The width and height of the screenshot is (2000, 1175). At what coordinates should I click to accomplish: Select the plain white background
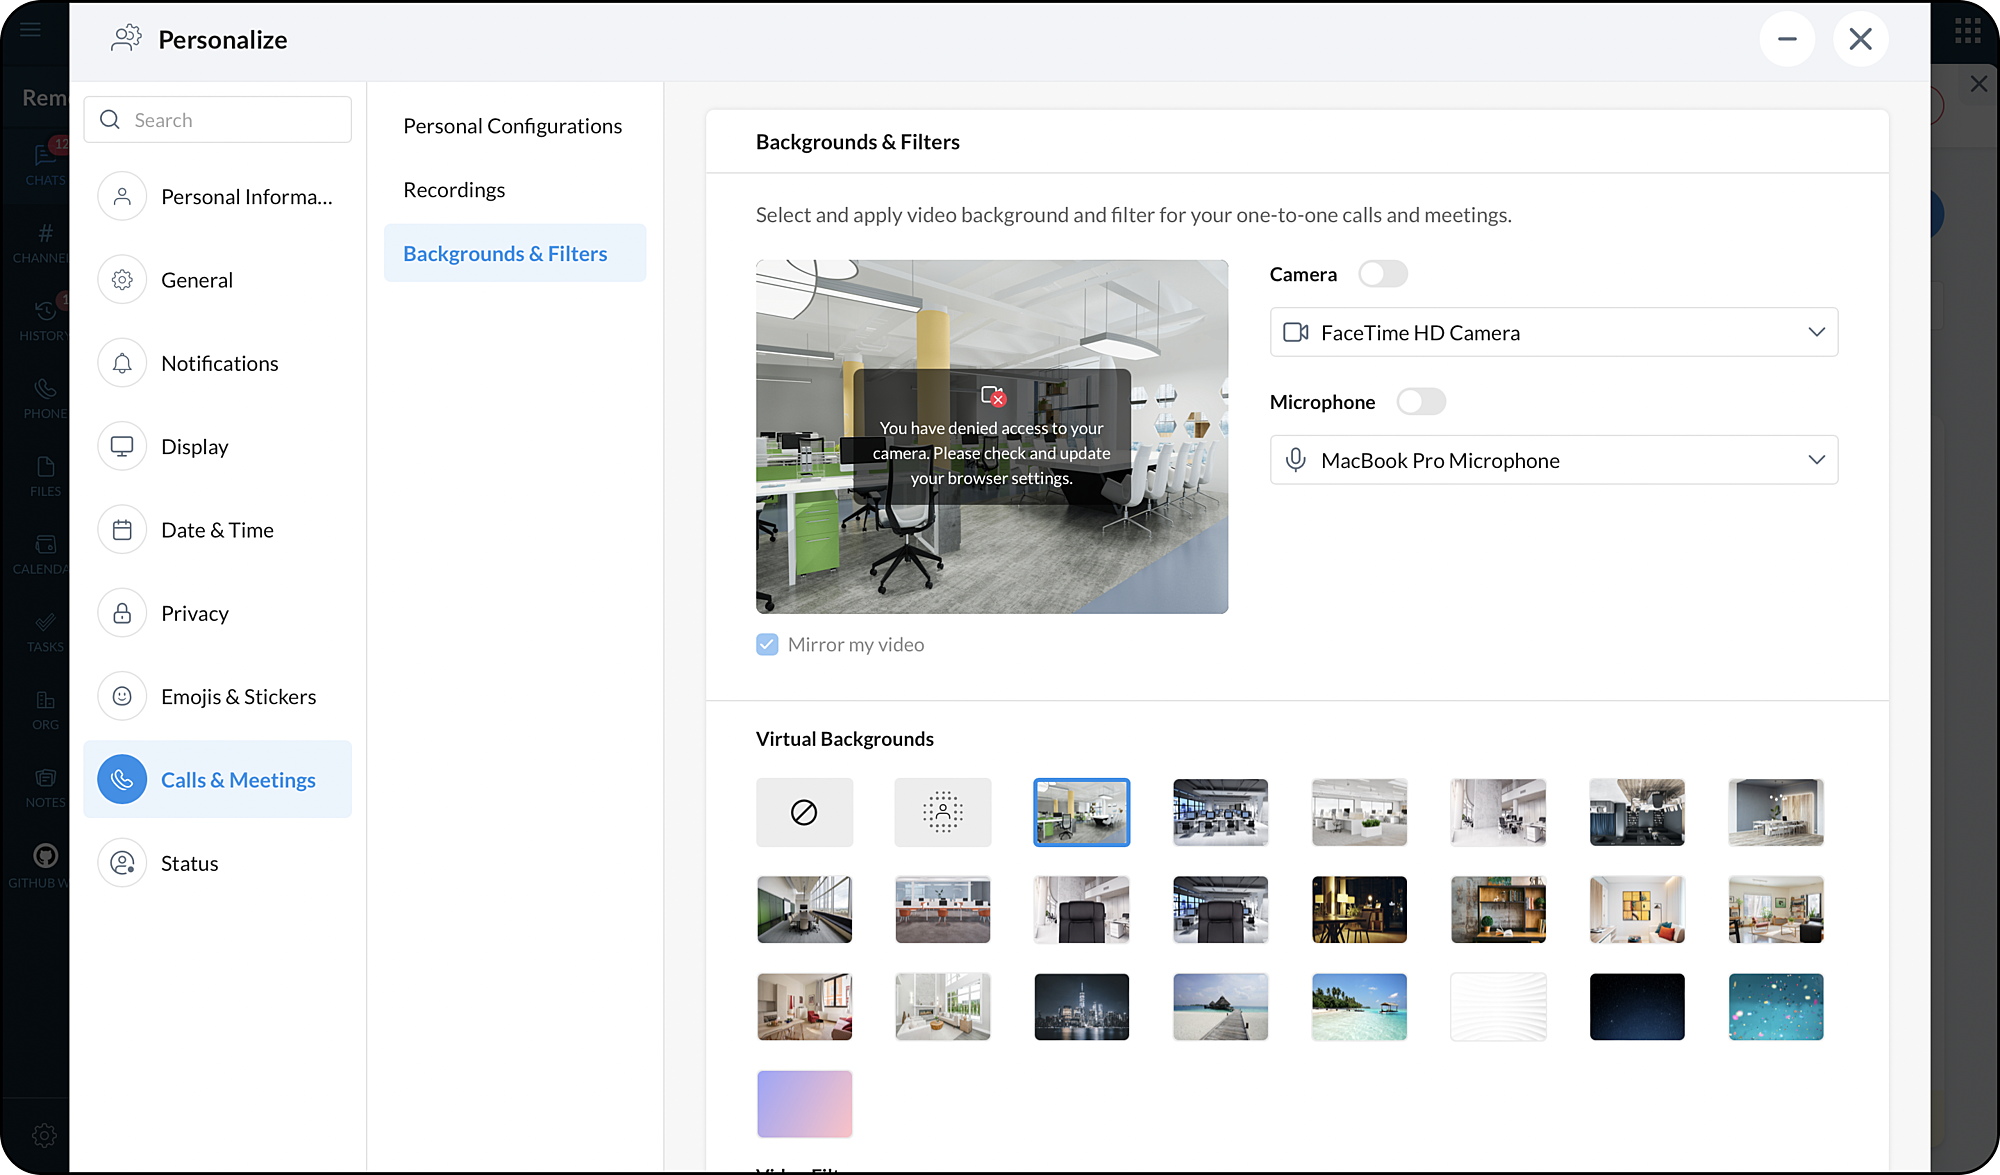(1498, 1007)
